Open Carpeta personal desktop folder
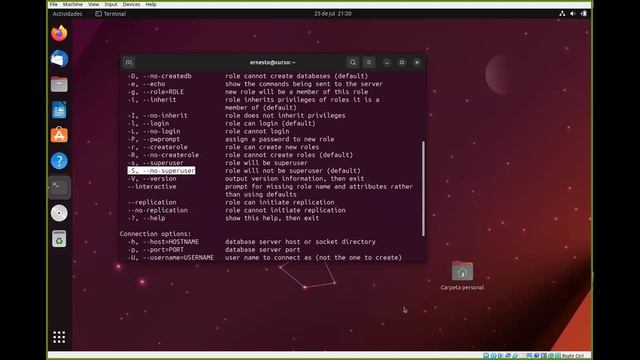The width and height of the screenshot is (640, 360). point(462,276)
